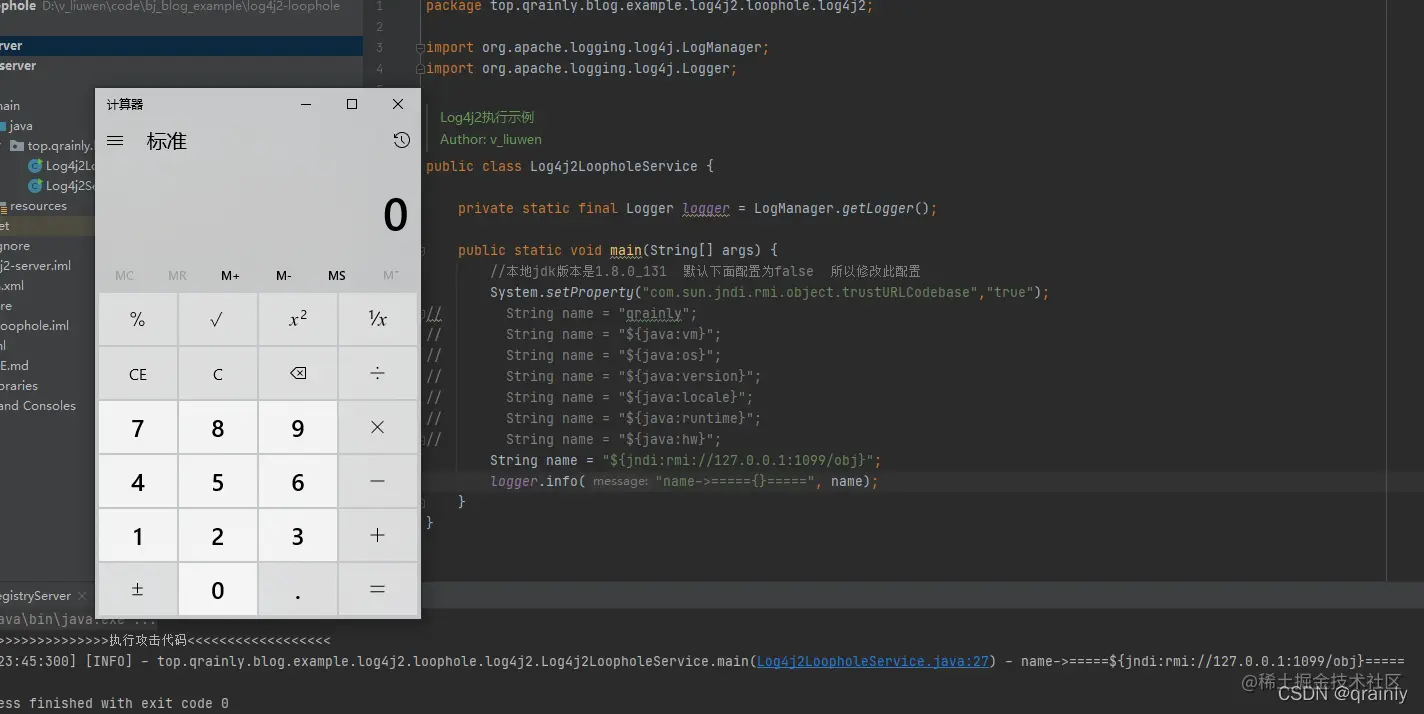This screenshot has width=1424, height=714.
Task: Click the equals key
Action: (x=378, y=590)
